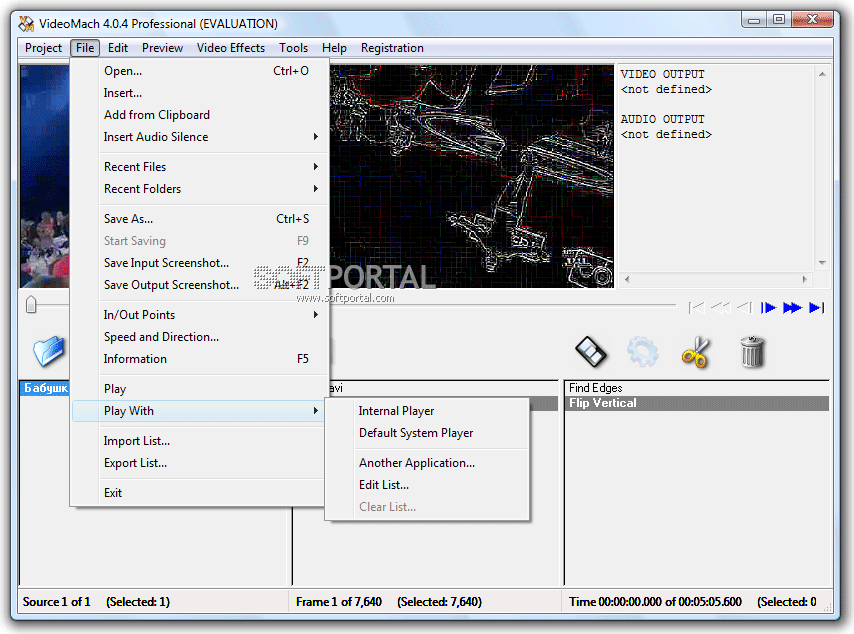Select Save Output Screenshot...

200,285
